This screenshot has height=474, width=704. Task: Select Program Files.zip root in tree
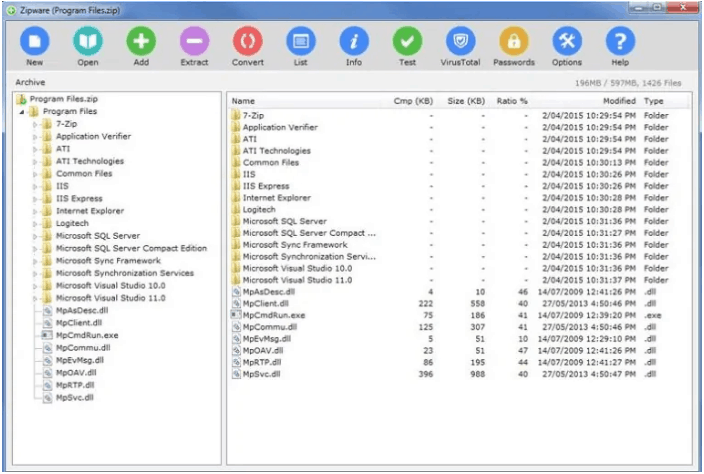[64, 99]
